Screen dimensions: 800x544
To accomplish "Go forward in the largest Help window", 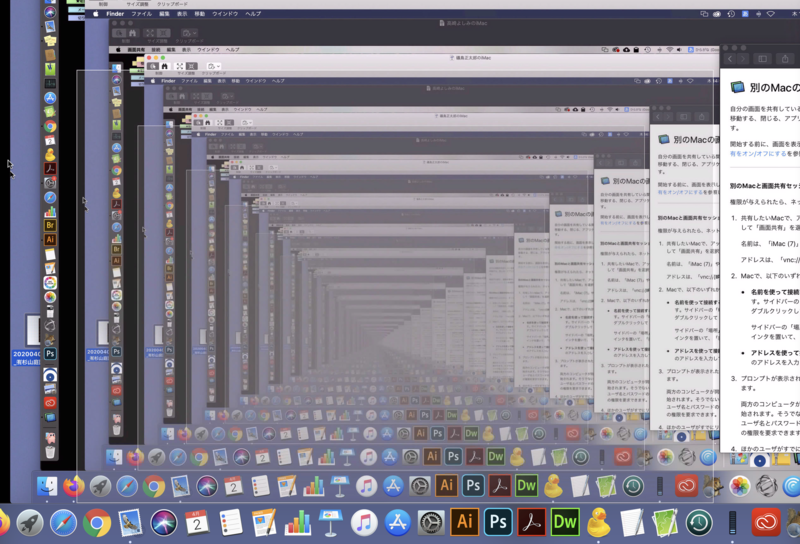I will point(743,59).
